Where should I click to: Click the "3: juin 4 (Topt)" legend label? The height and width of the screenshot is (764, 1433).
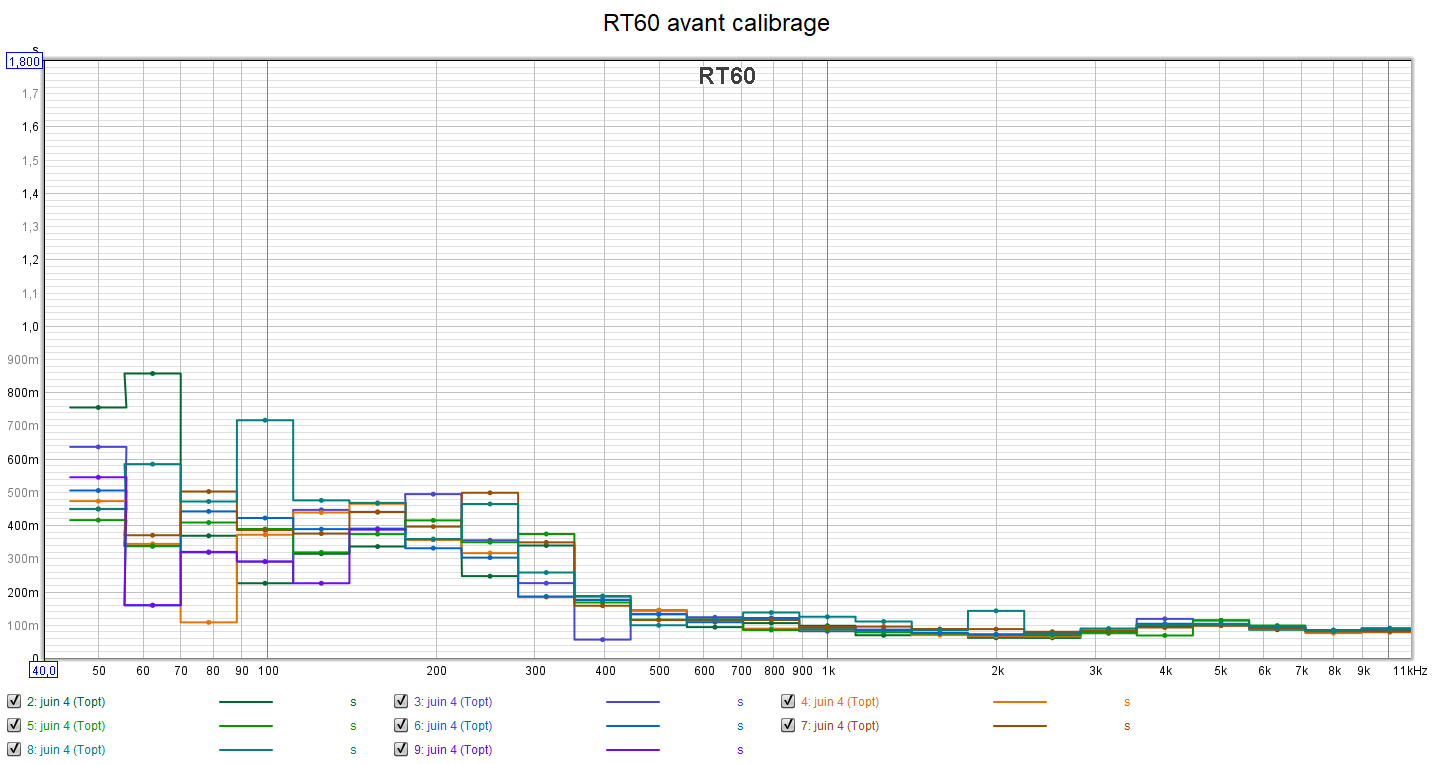tap(453, 702)
